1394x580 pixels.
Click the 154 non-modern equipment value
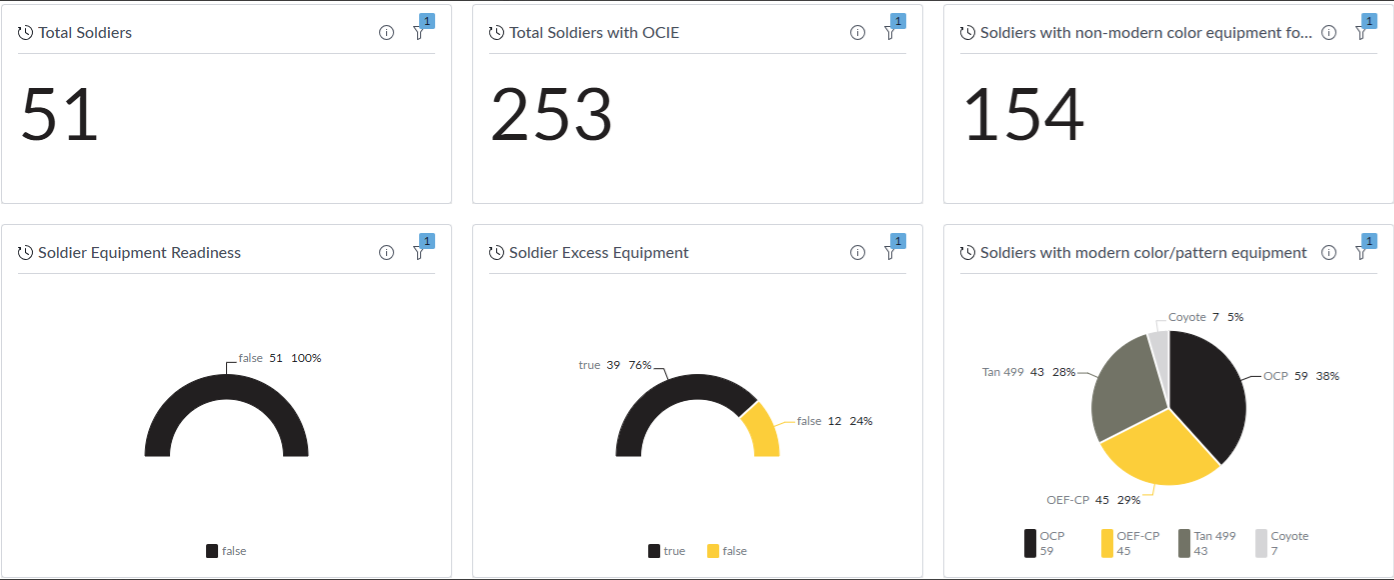pos(1022,115)
